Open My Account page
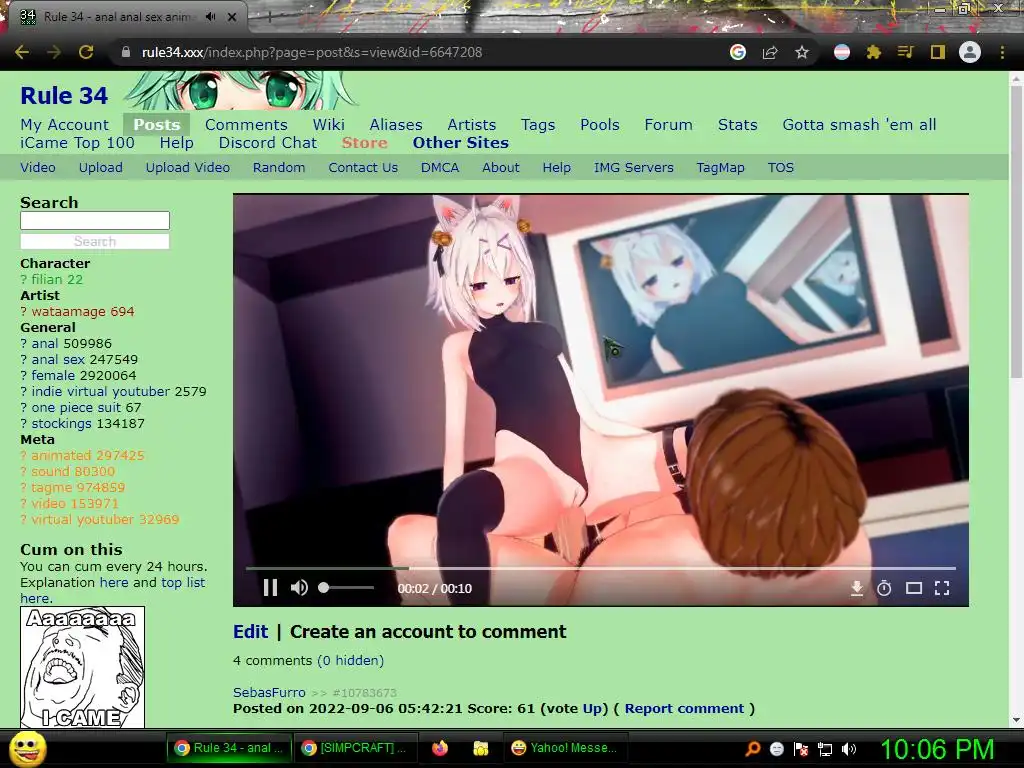 [x=65, y=125]
